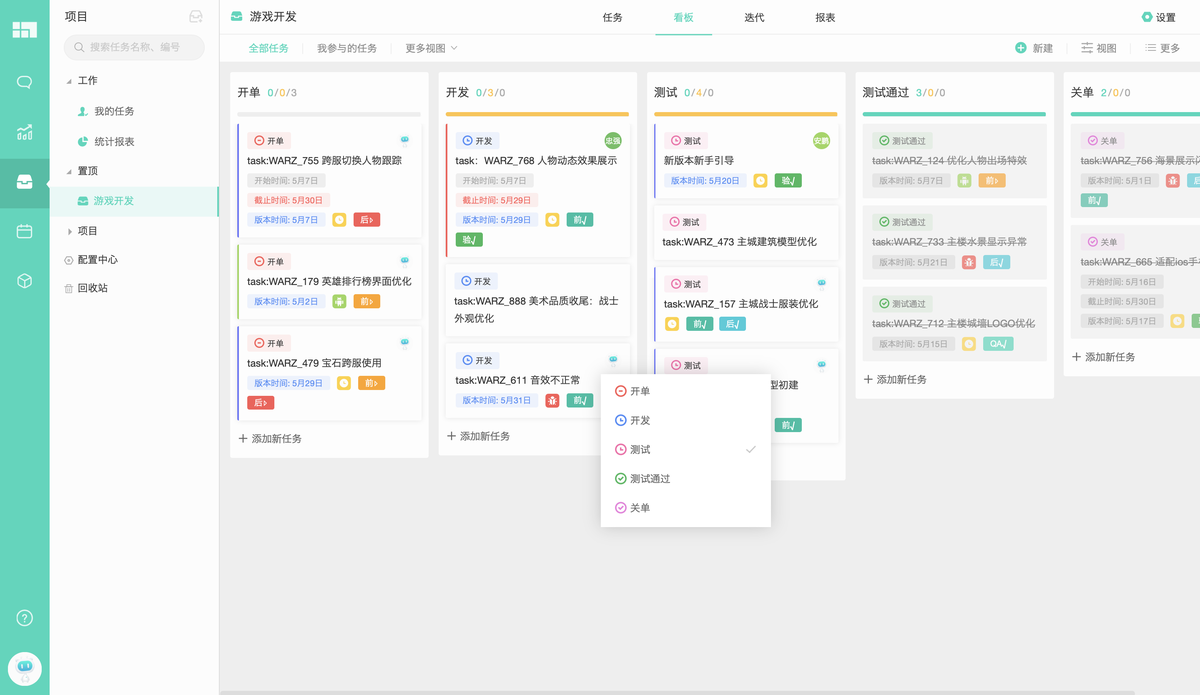The image size is (1200, 695).
Task: Choose 测试通过 status in the popup menu
Action: [650, 479]
